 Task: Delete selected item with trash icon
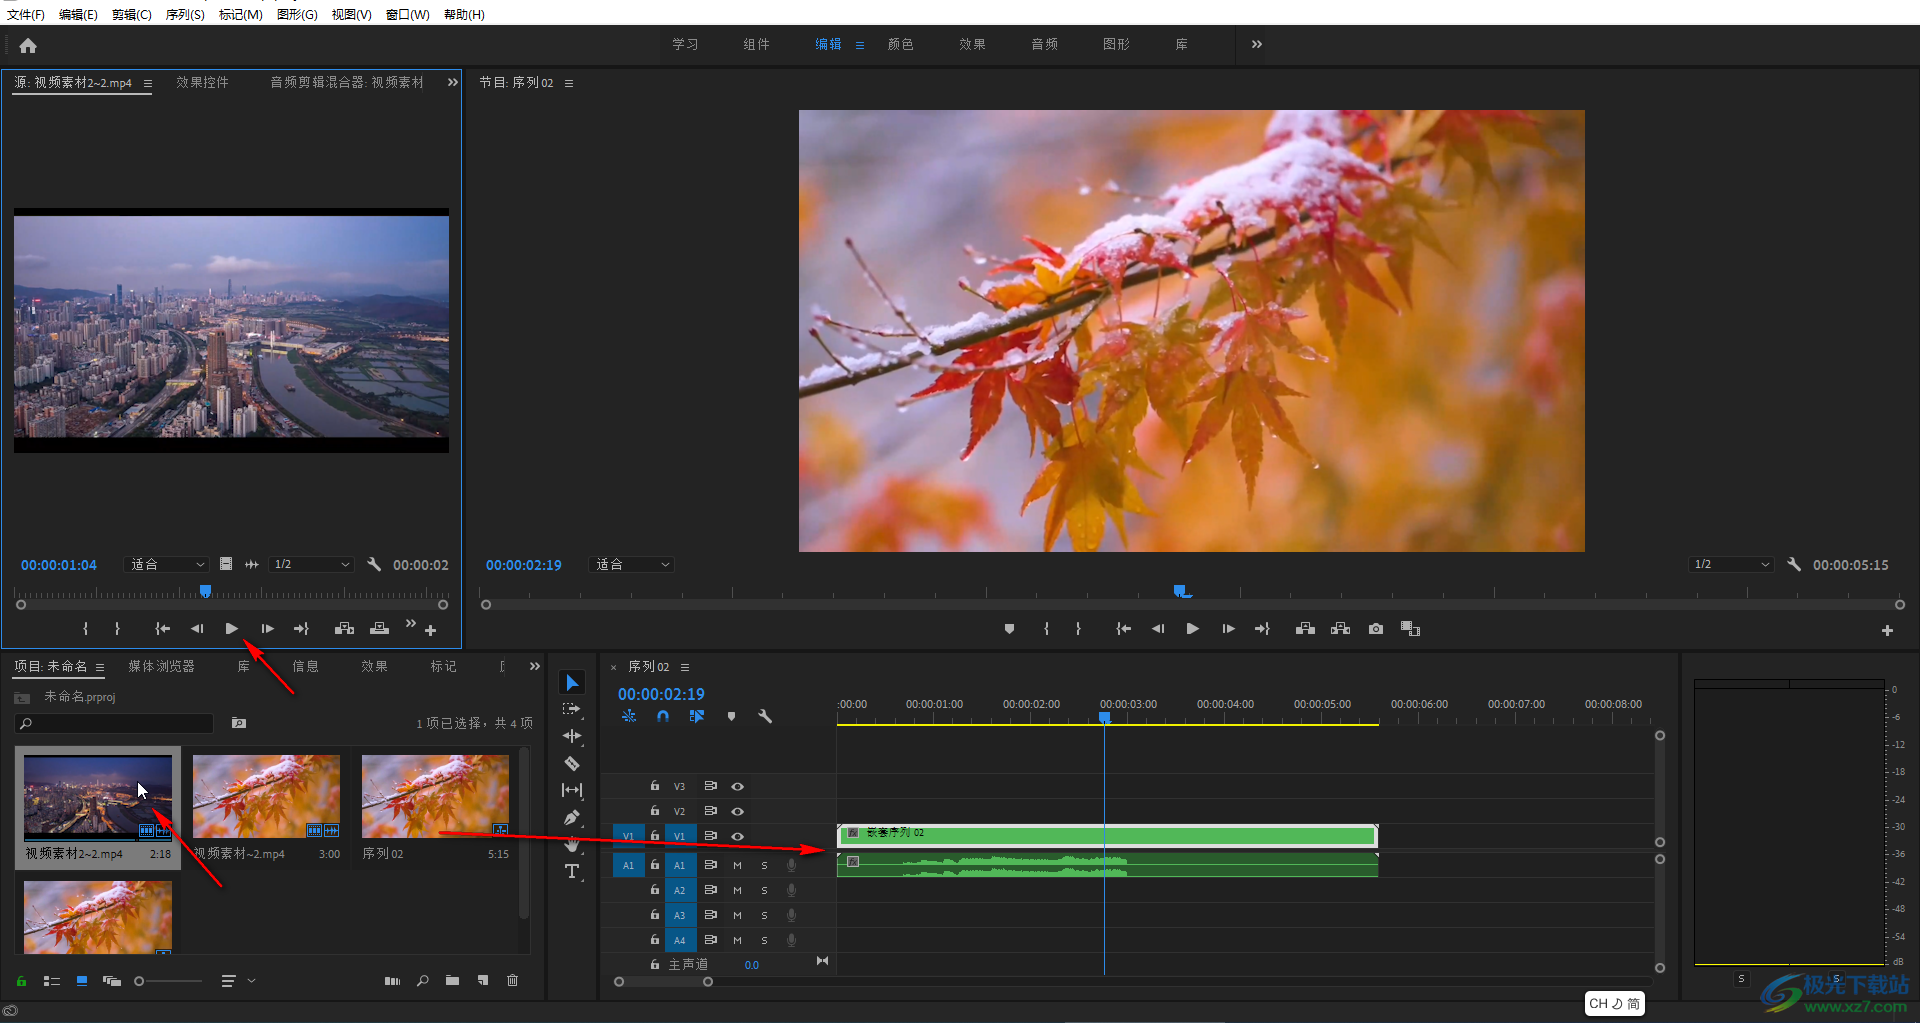point(512,981)
